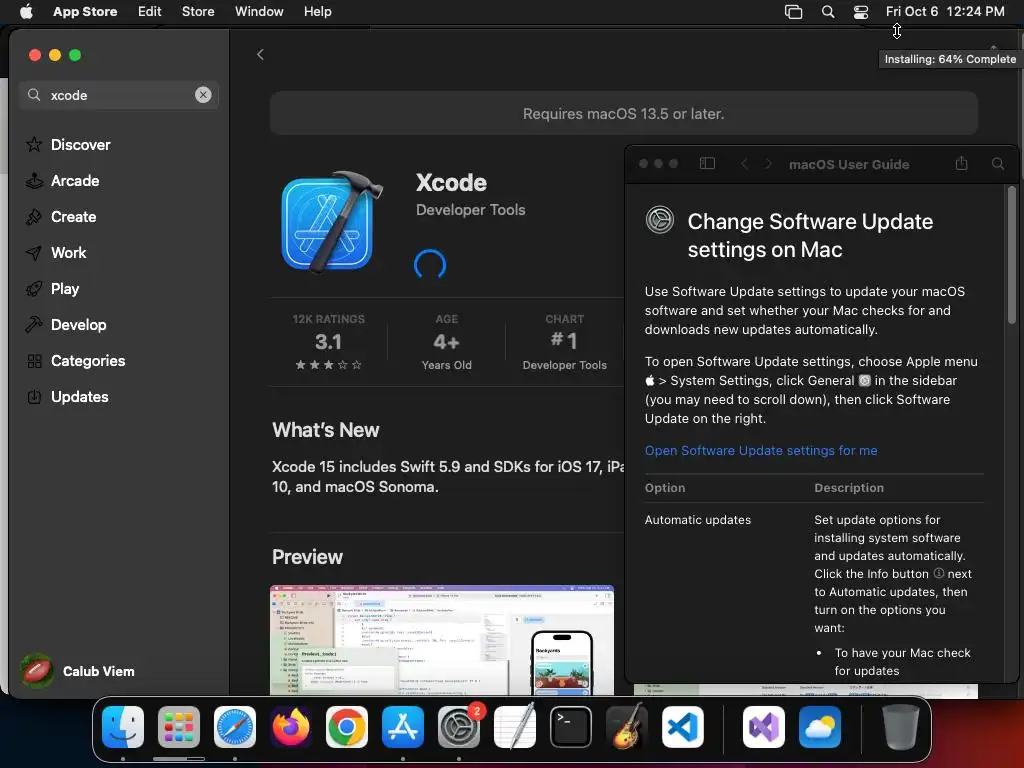This screenshot has width=1024, height=768.
Task: Click Open Software Update settings for me
Action: (761, 451)
